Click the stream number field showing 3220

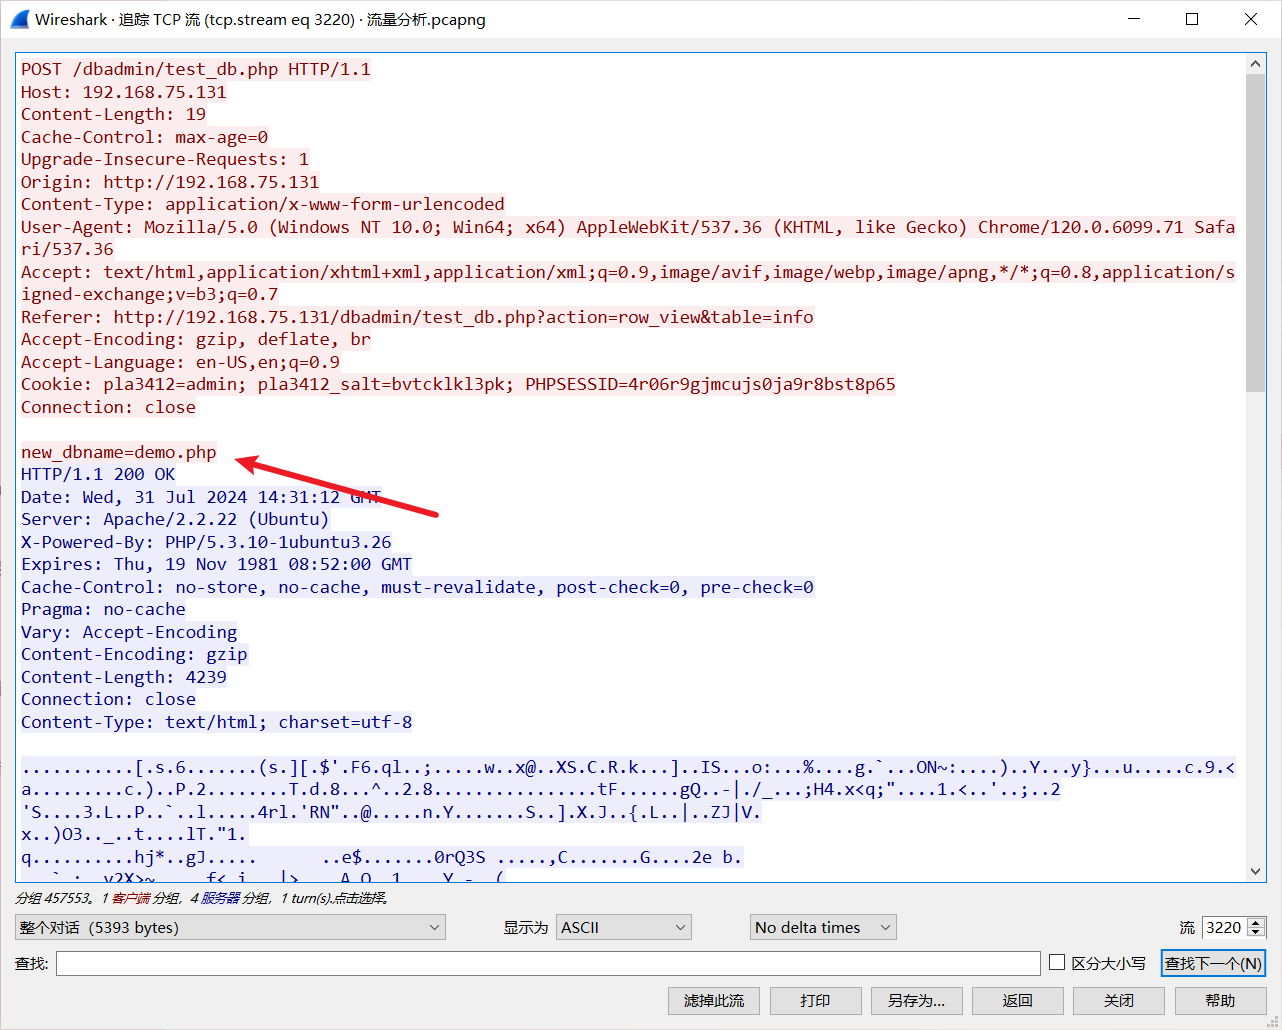pos(1224,927)
